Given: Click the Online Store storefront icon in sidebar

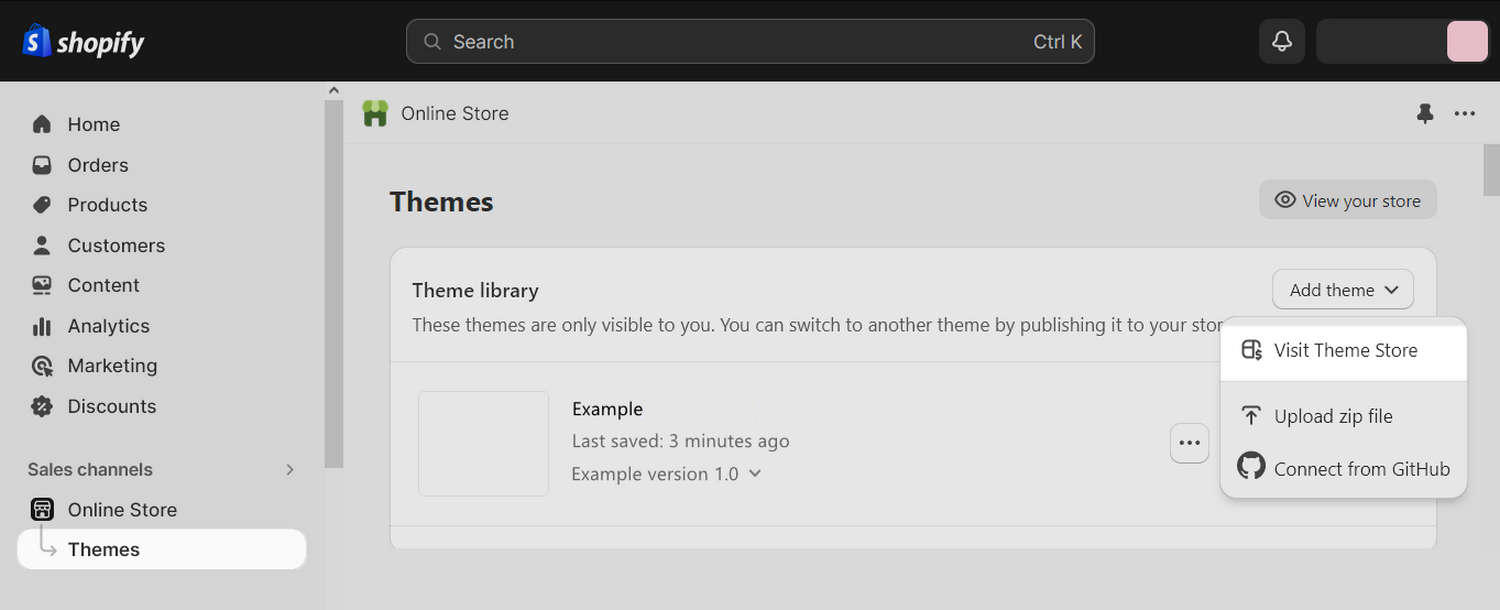Looking at the screenshot, I should (42, 509).
